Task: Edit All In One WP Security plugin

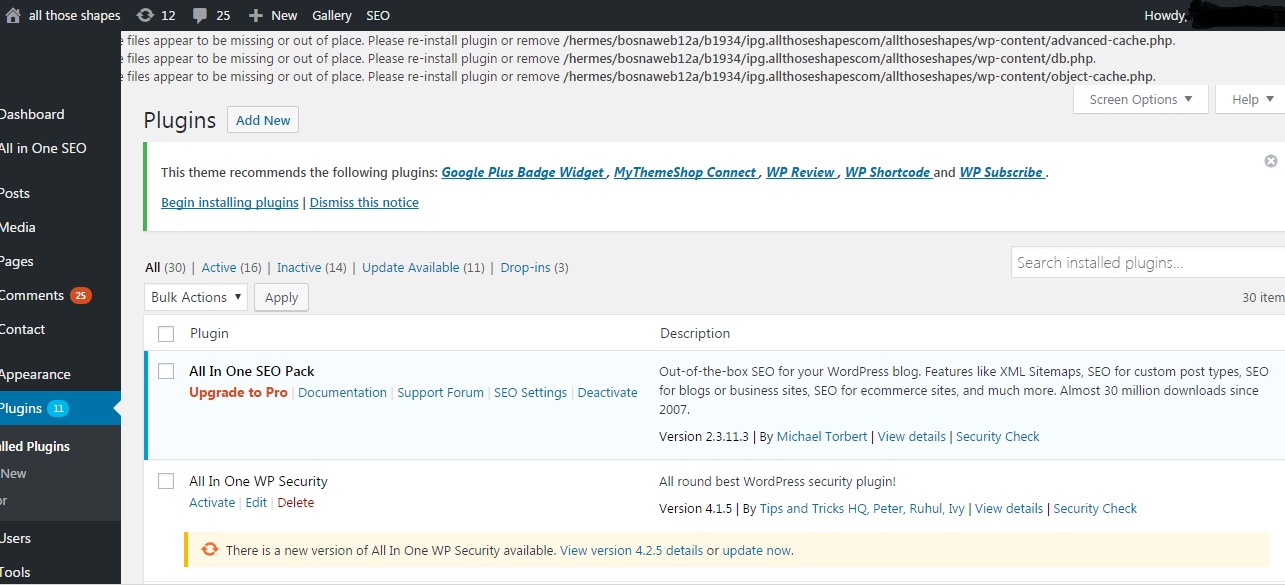Action: tap(256, 502)
